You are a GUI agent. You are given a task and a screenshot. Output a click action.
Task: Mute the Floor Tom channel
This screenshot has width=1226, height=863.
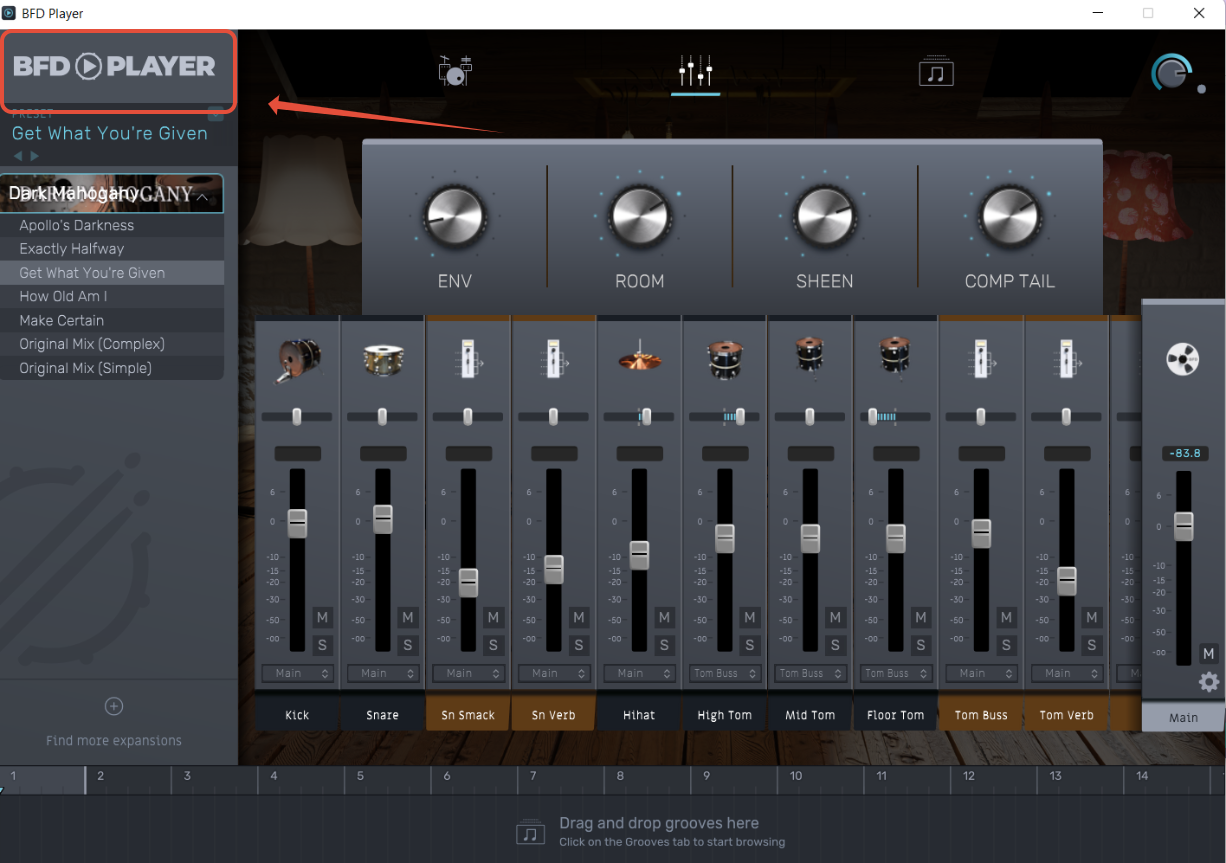921,618
